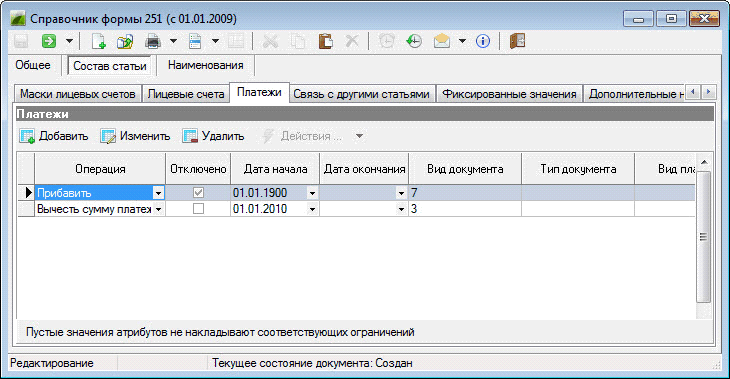
Task: Click the envelope message icon
Action: click(x=441, y=41)
